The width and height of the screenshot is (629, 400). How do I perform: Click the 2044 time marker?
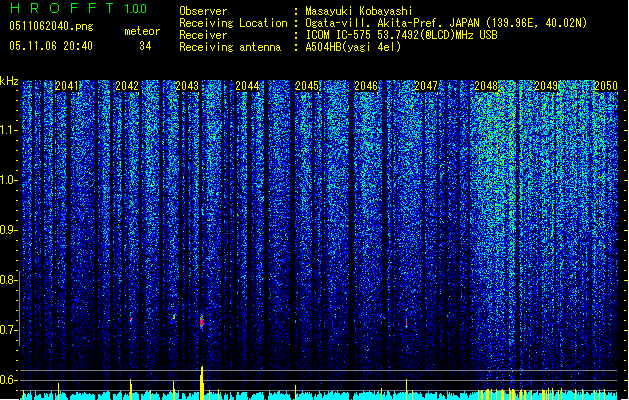[247, 86]
